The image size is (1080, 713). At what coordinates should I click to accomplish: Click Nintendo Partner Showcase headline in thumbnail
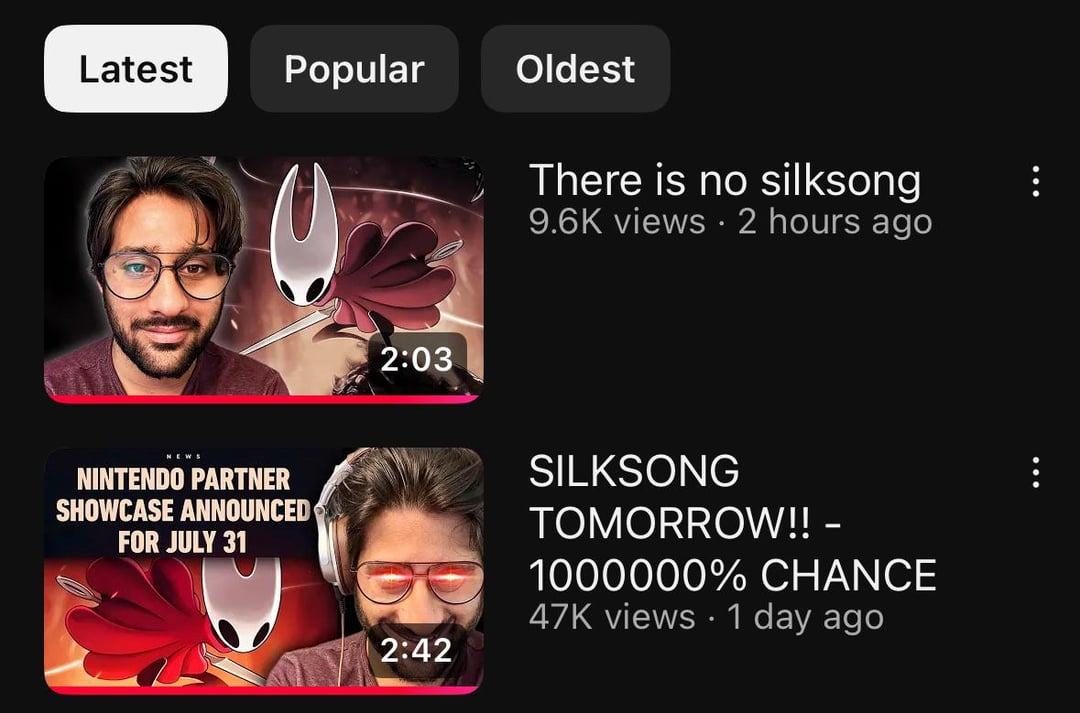coord(183,510)
